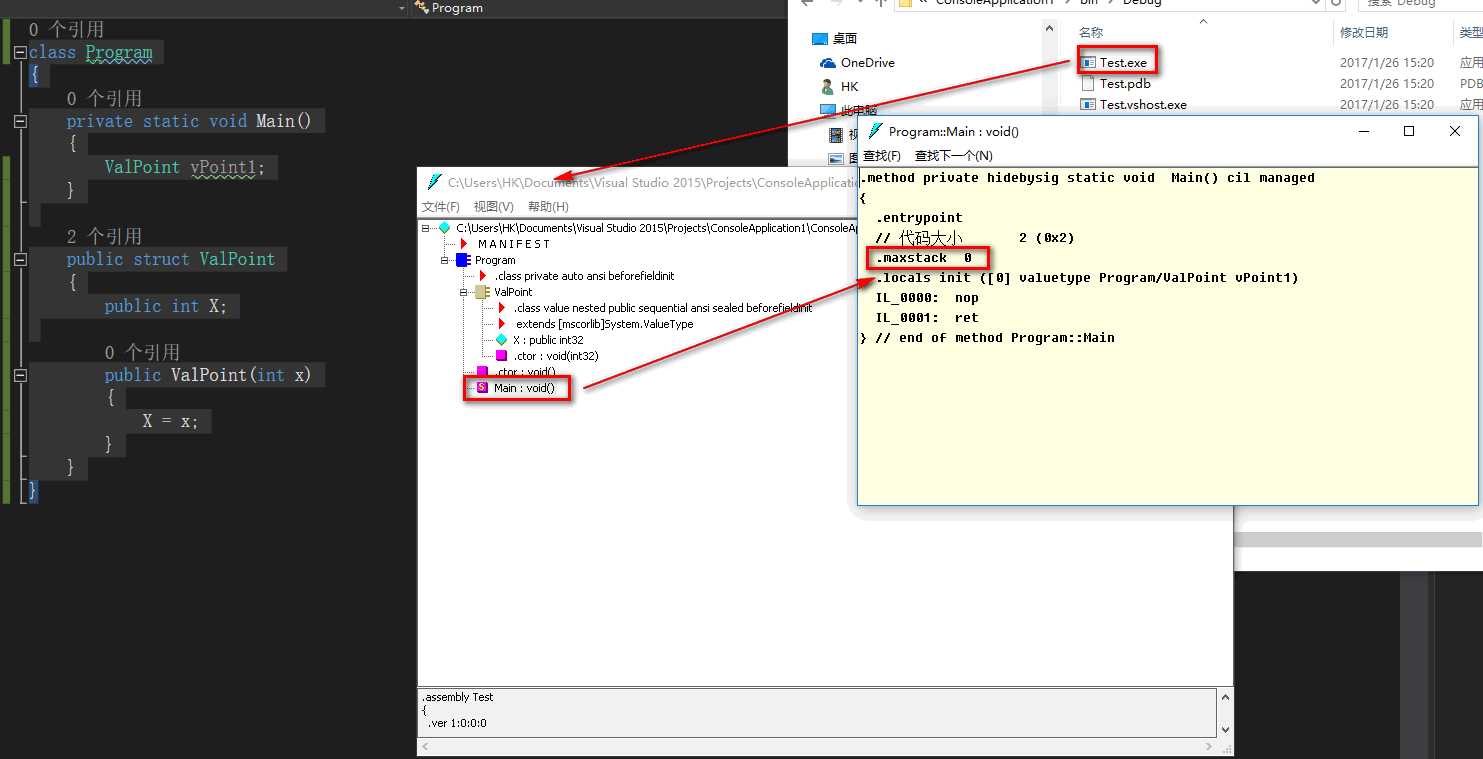Click the Explorer search Debug box
1483x759 pixels.
click(x=1420, y=4)
